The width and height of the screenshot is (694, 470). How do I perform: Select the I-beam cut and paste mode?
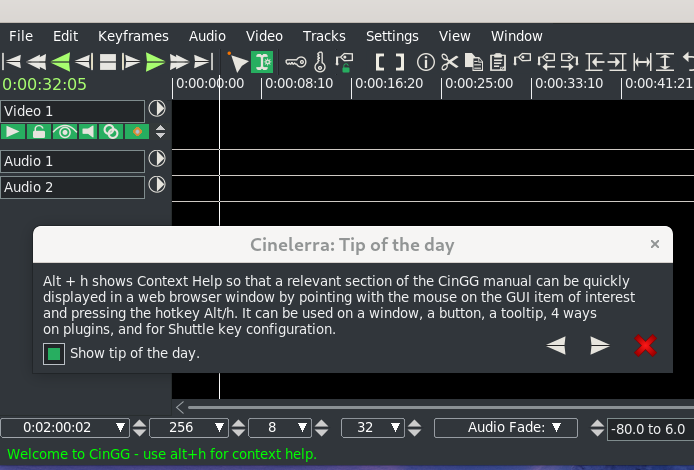click(x=263, y=62)
